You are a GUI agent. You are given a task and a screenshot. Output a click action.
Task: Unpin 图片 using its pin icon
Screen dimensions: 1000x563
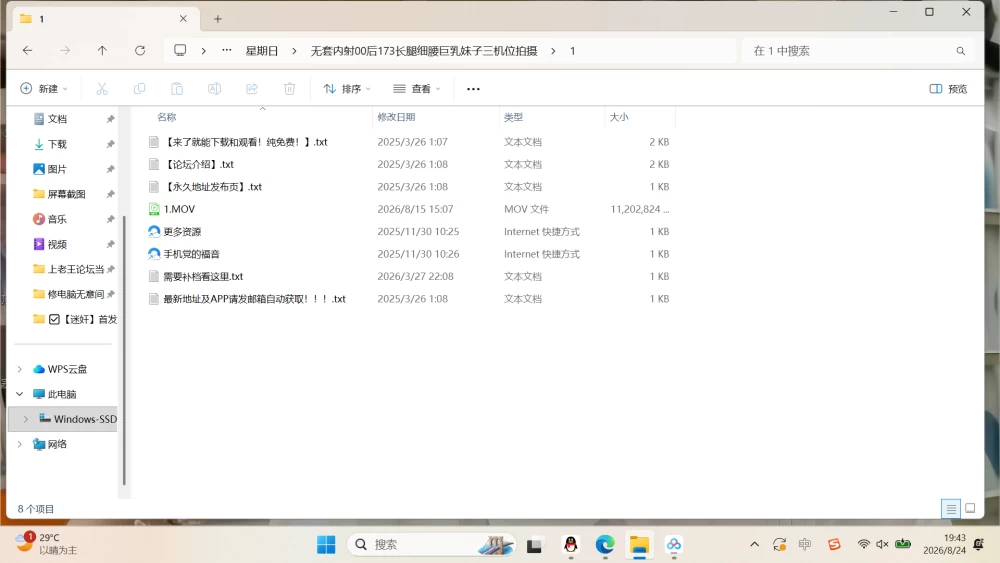(110, 169)
